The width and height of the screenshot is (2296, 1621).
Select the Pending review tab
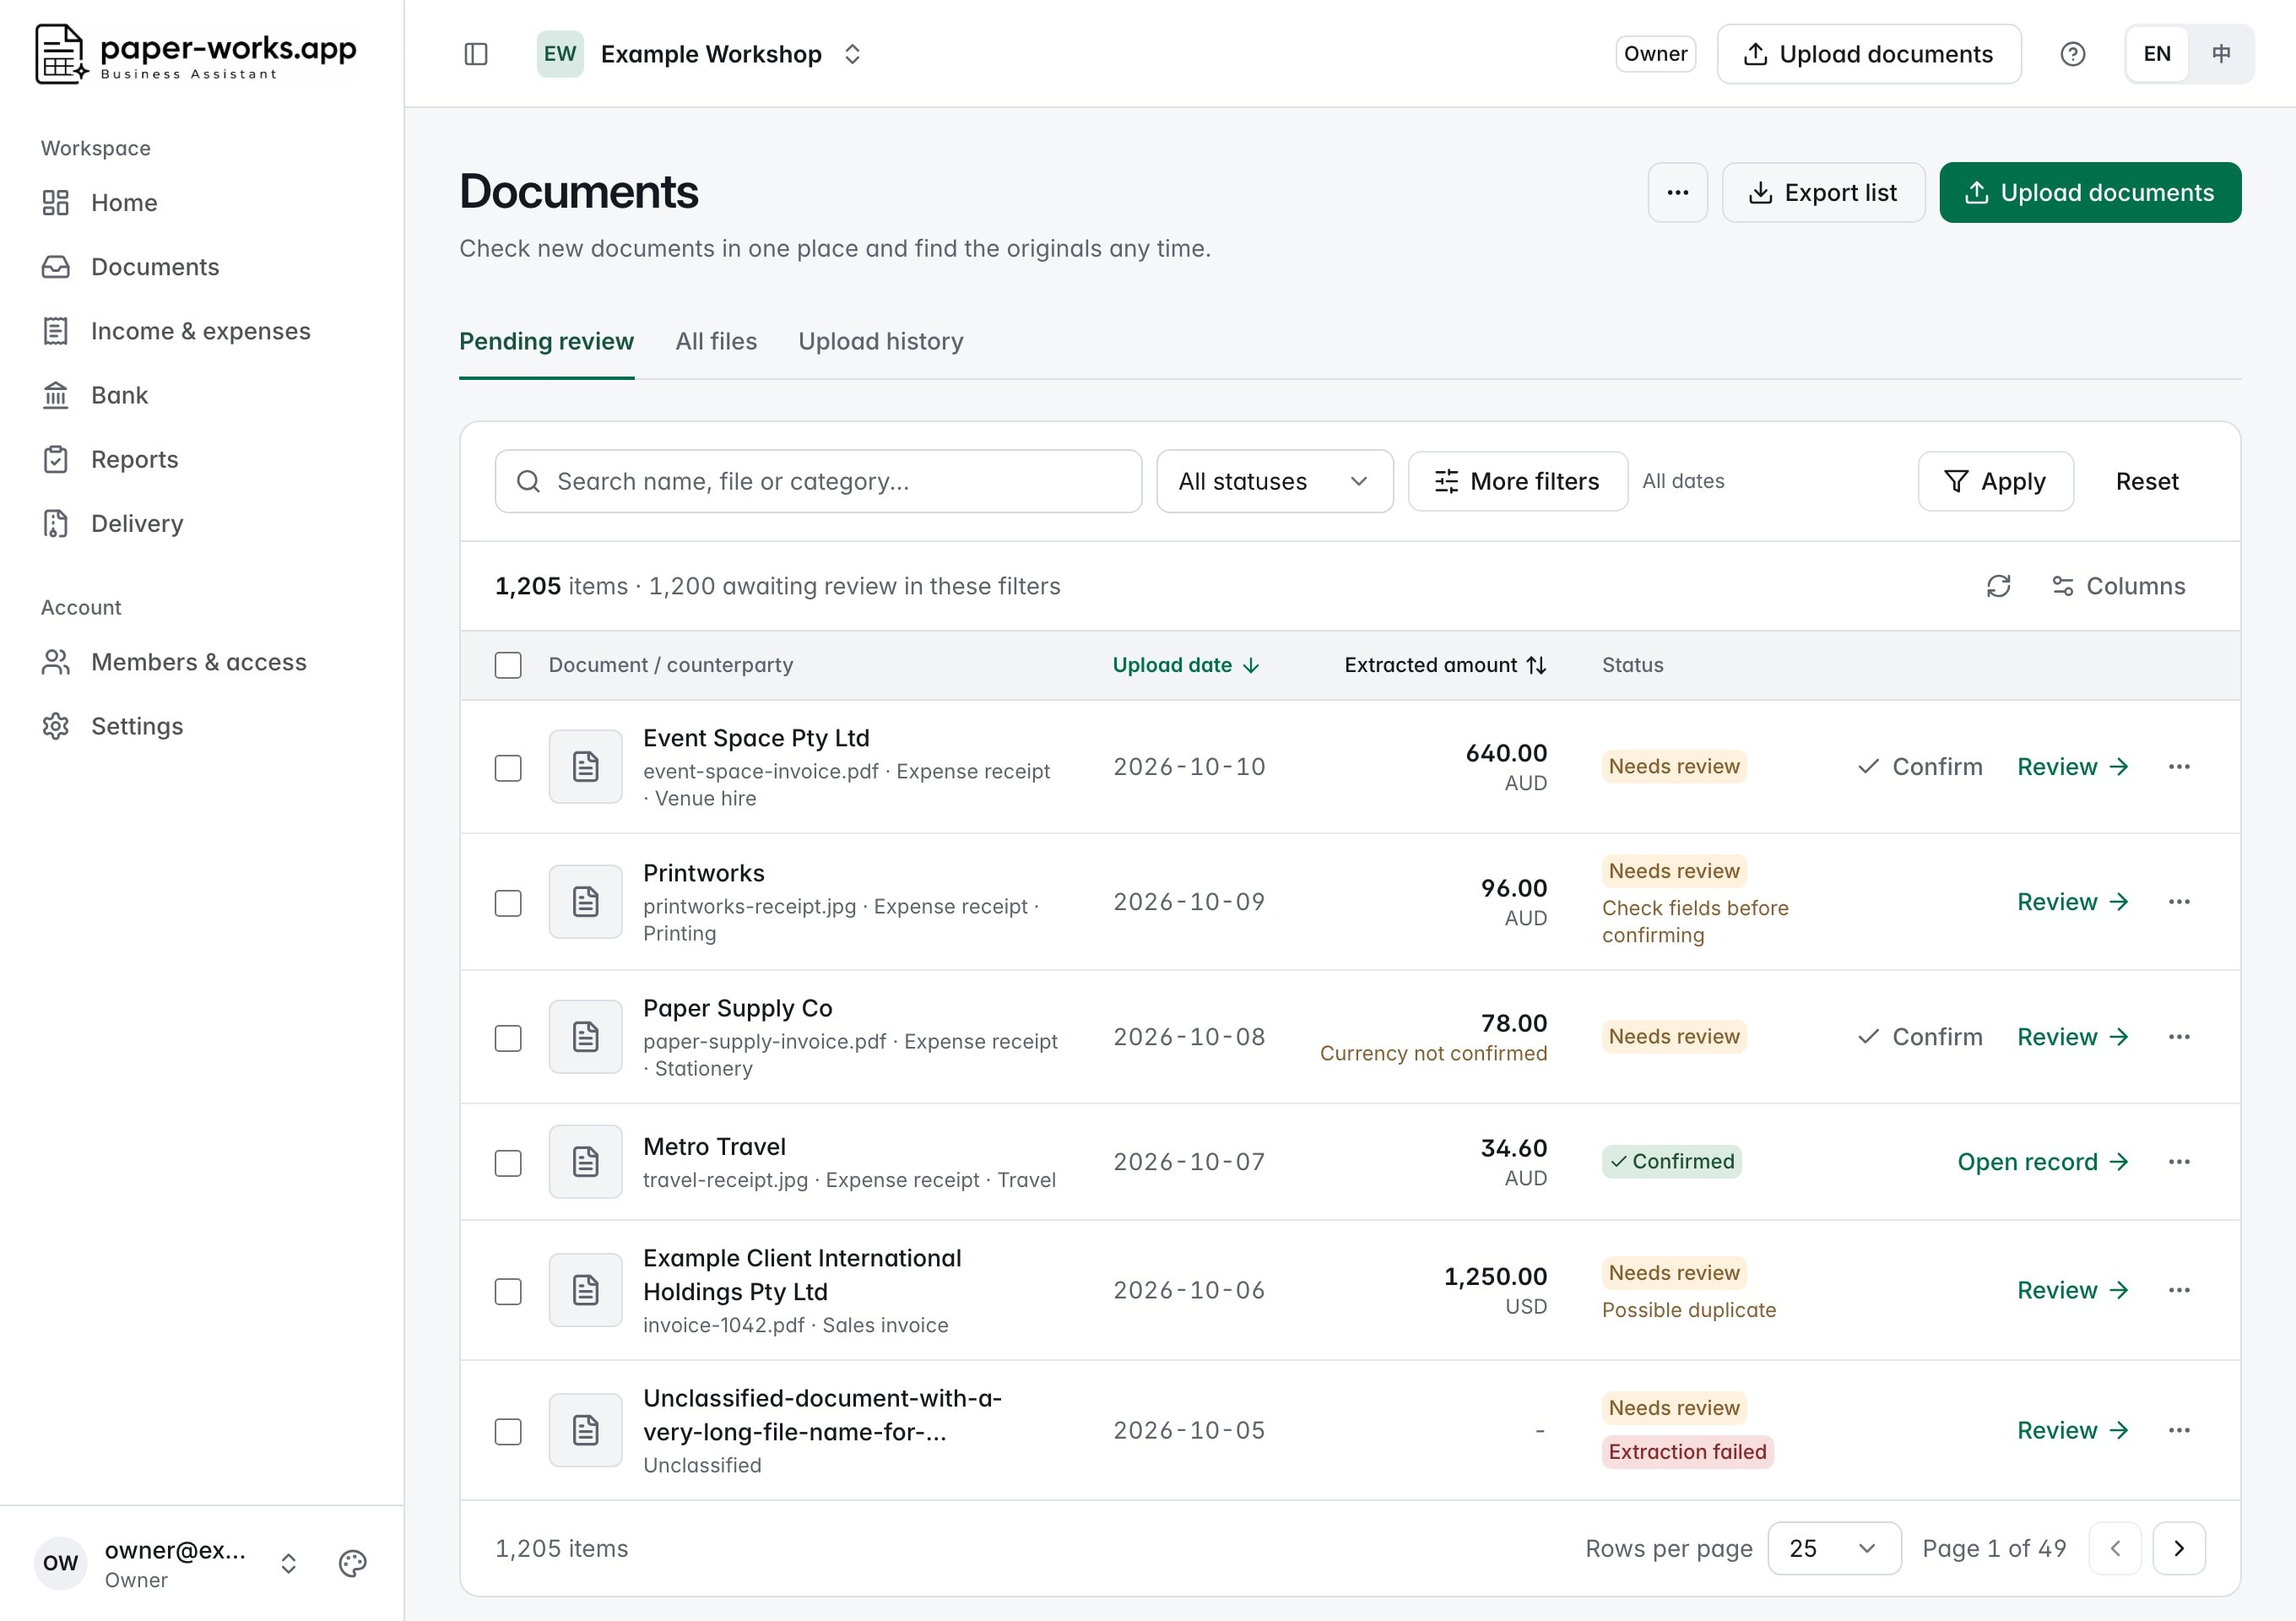pyautogui.click(x=546, y=342)
